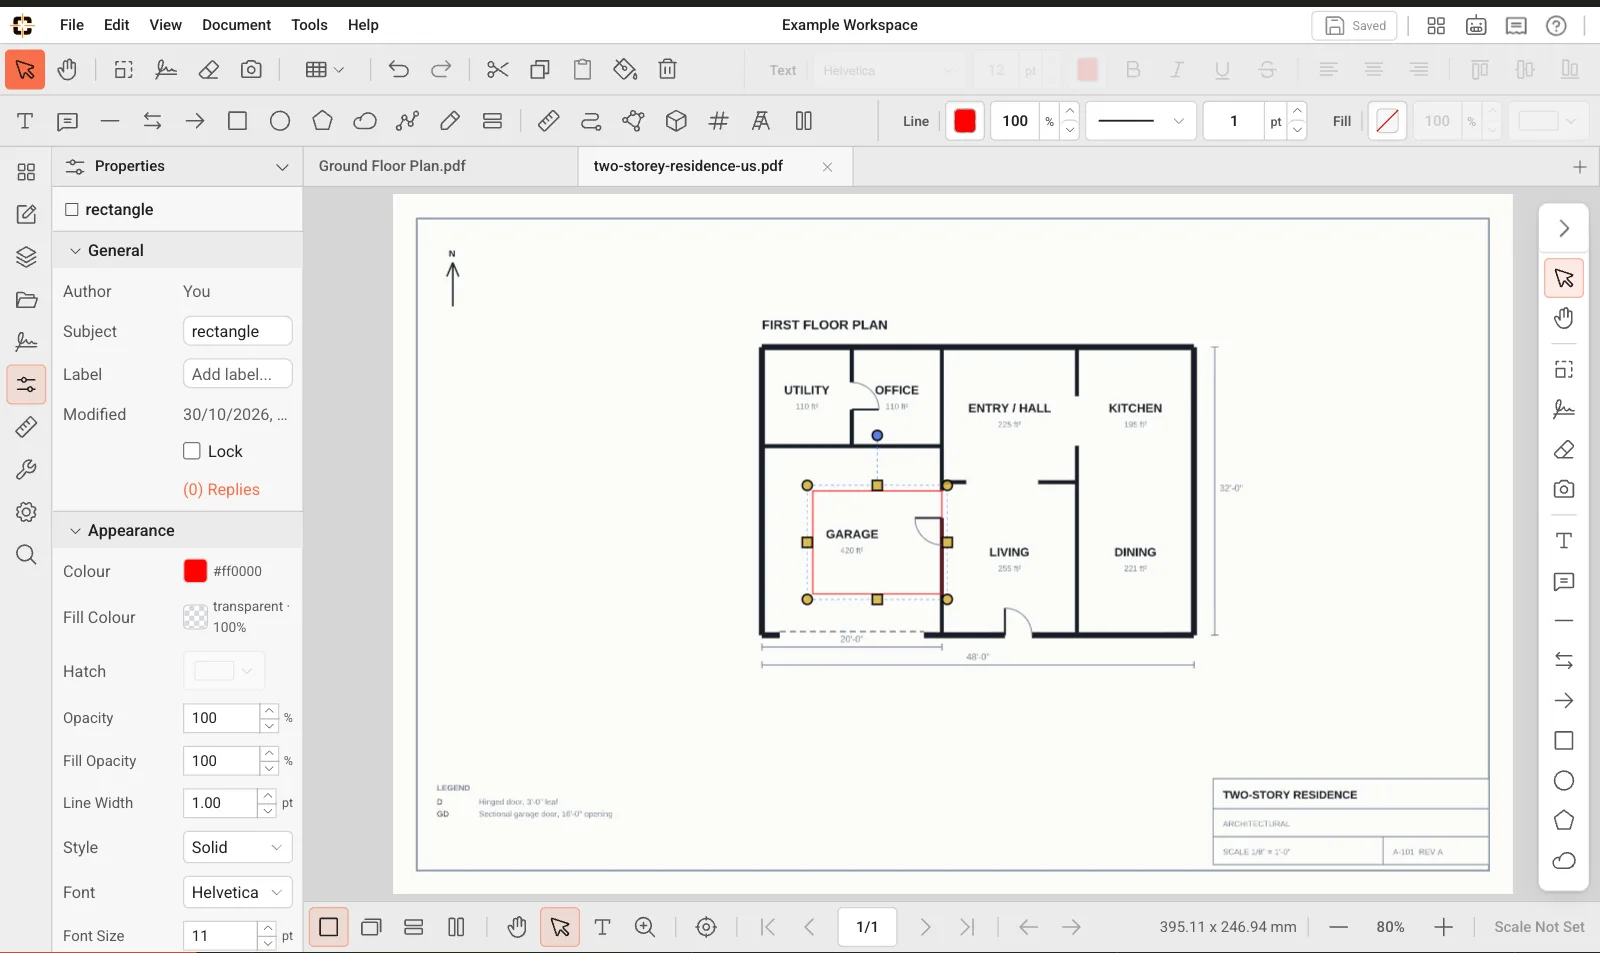Open the Search panel in left sidebar
The image size is (1600, 953).
[26, 555]
